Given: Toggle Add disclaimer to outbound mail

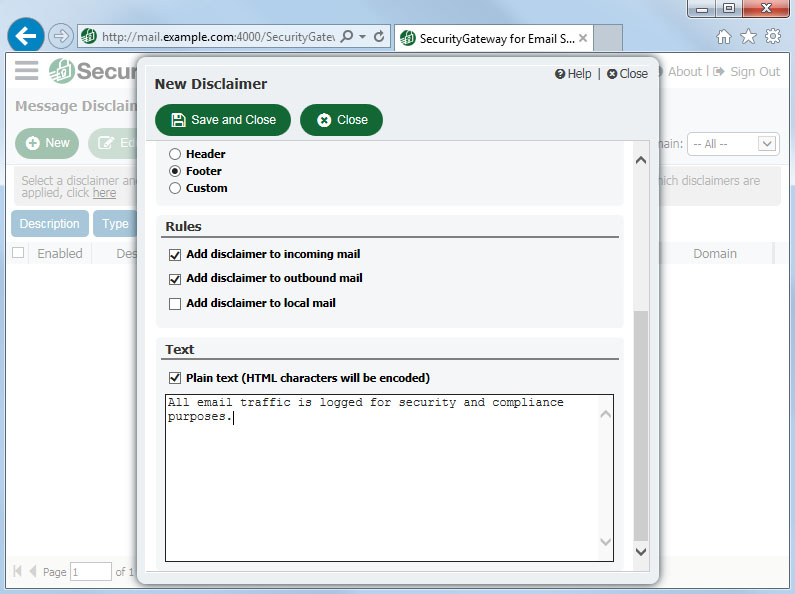Looking at the screenshot, I should click(175, 279).
